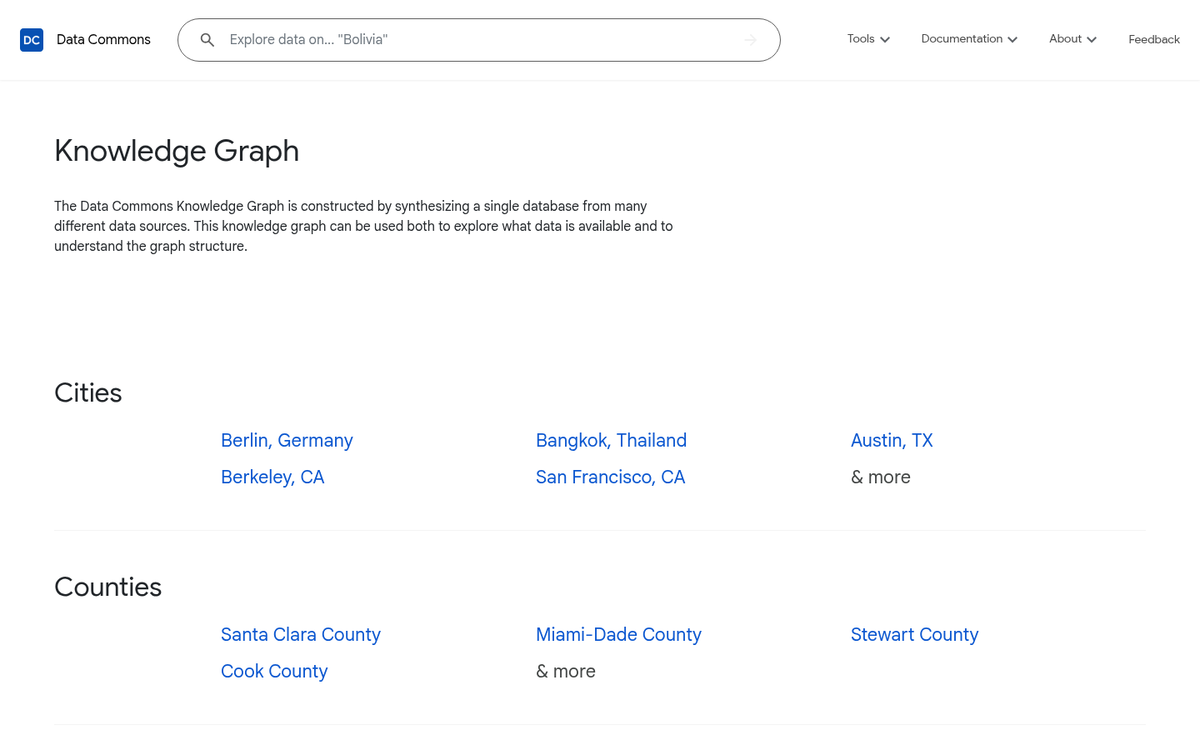The height and width of the screenshot is (750, 1200).
Task: Click the search magnifier icon
Action: click(x=207, y=40)
